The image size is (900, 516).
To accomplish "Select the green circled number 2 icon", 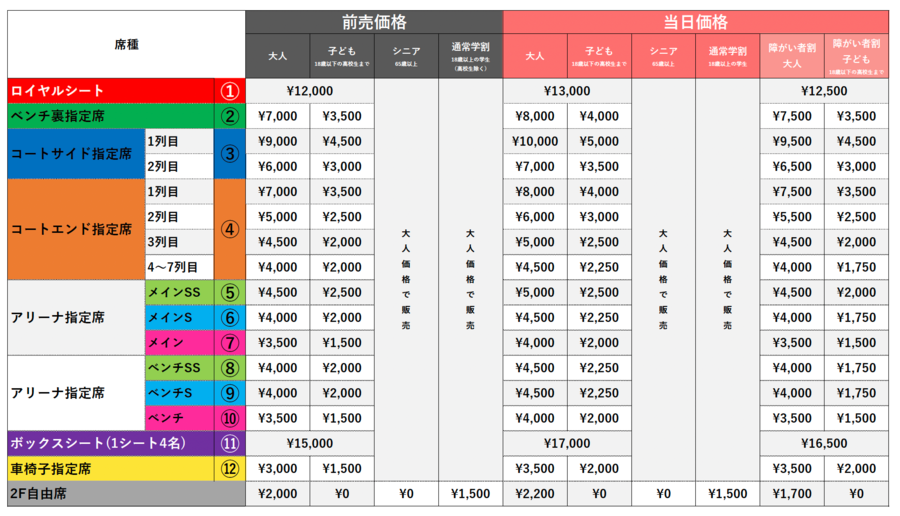I will (x=229, y=116).
